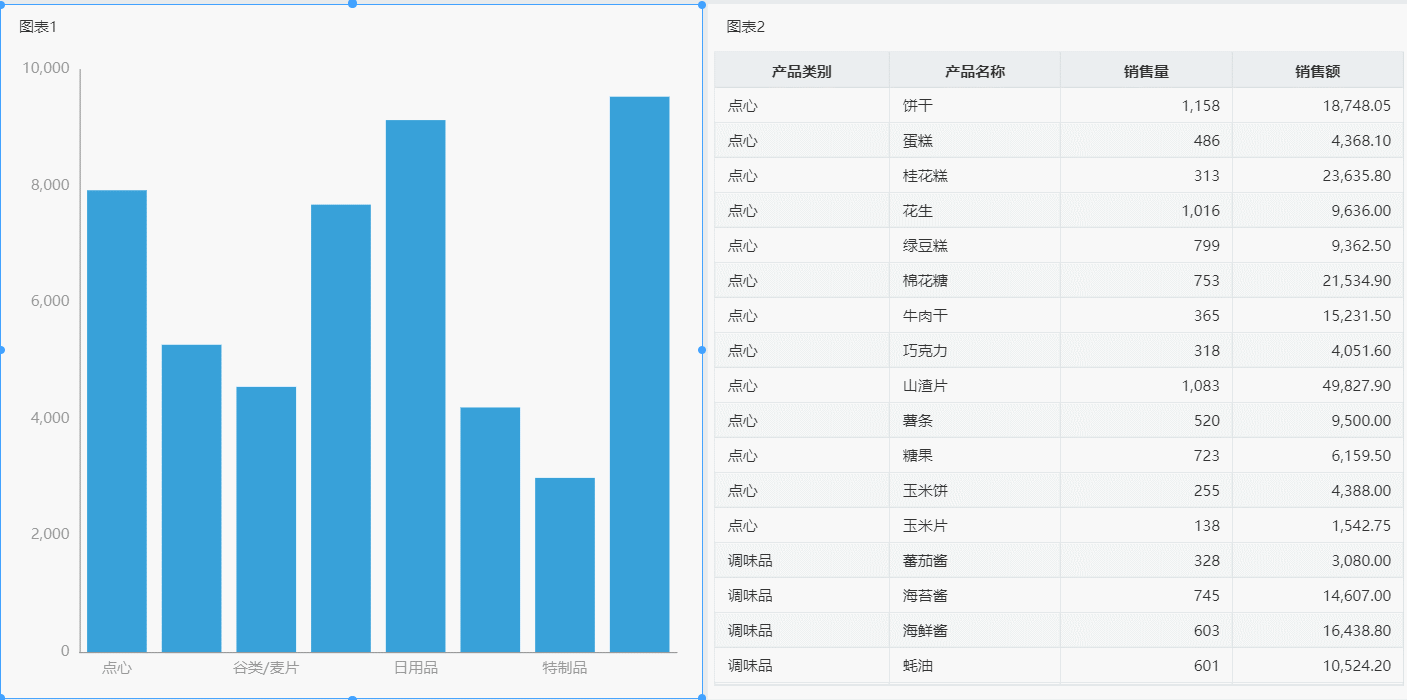Click the 6,000 y-axis label
The height and width of the screenshot is (700, 1407).
[x=50, y=301]
